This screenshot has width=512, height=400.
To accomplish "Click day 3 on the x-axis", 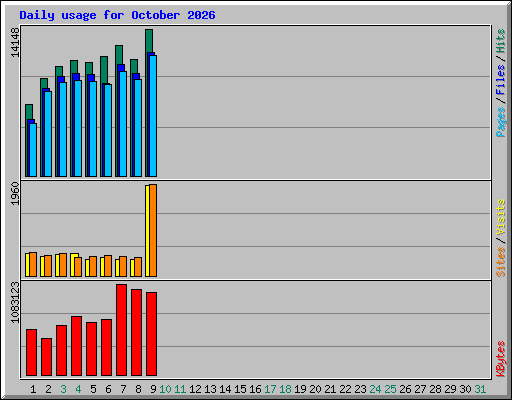I will point(63,389).
